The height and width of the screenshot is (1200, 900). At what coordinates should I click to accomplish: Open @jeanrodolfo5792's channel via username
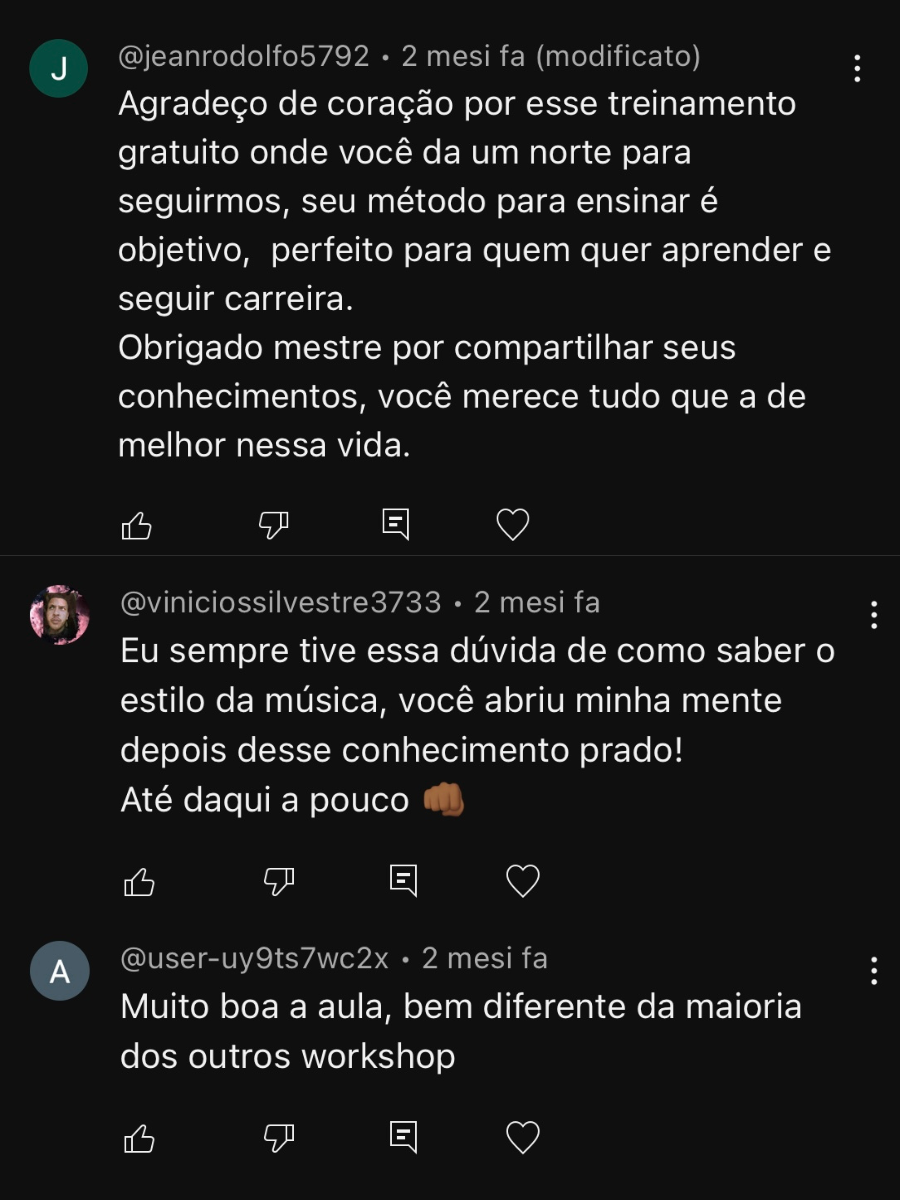(244, 56)
